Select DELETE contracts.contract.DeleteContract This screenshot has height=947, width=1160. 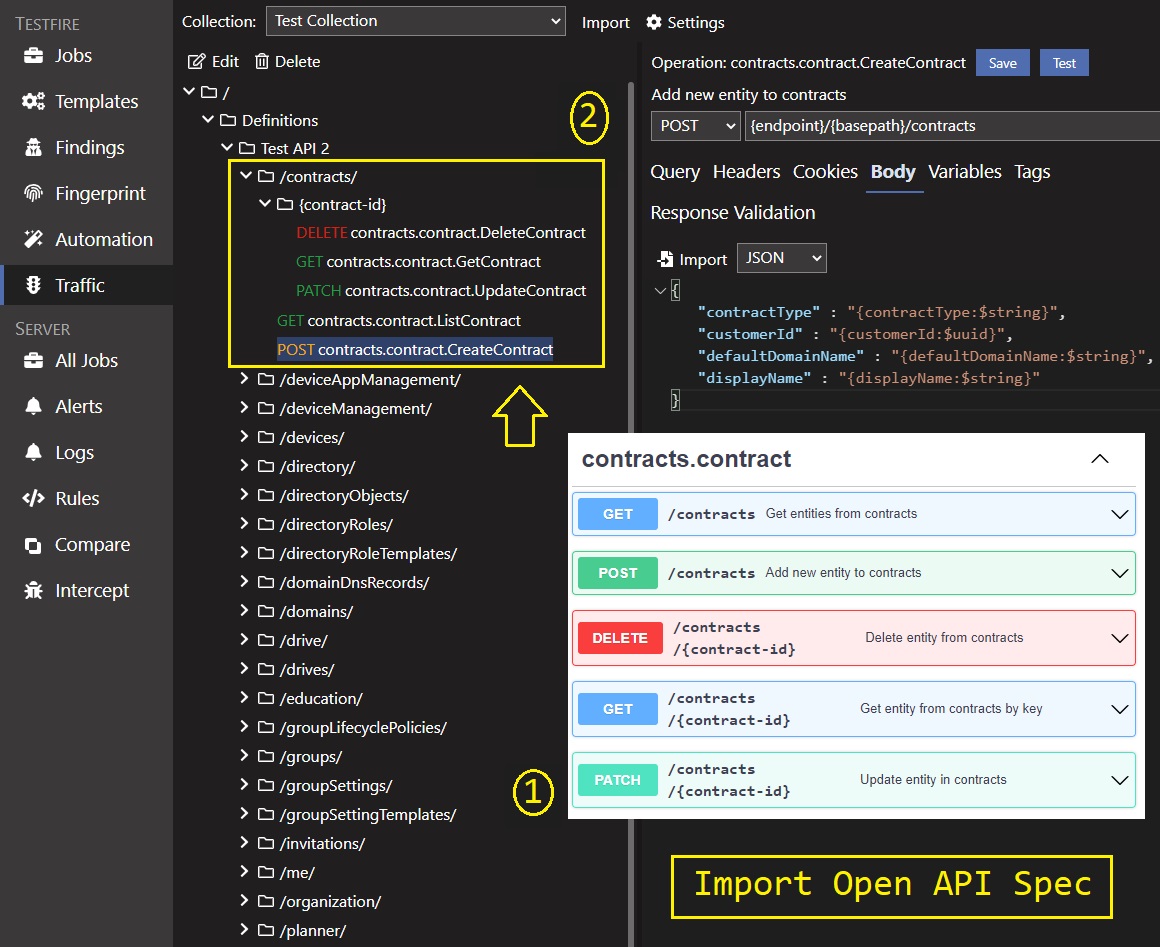click(441, 232)
